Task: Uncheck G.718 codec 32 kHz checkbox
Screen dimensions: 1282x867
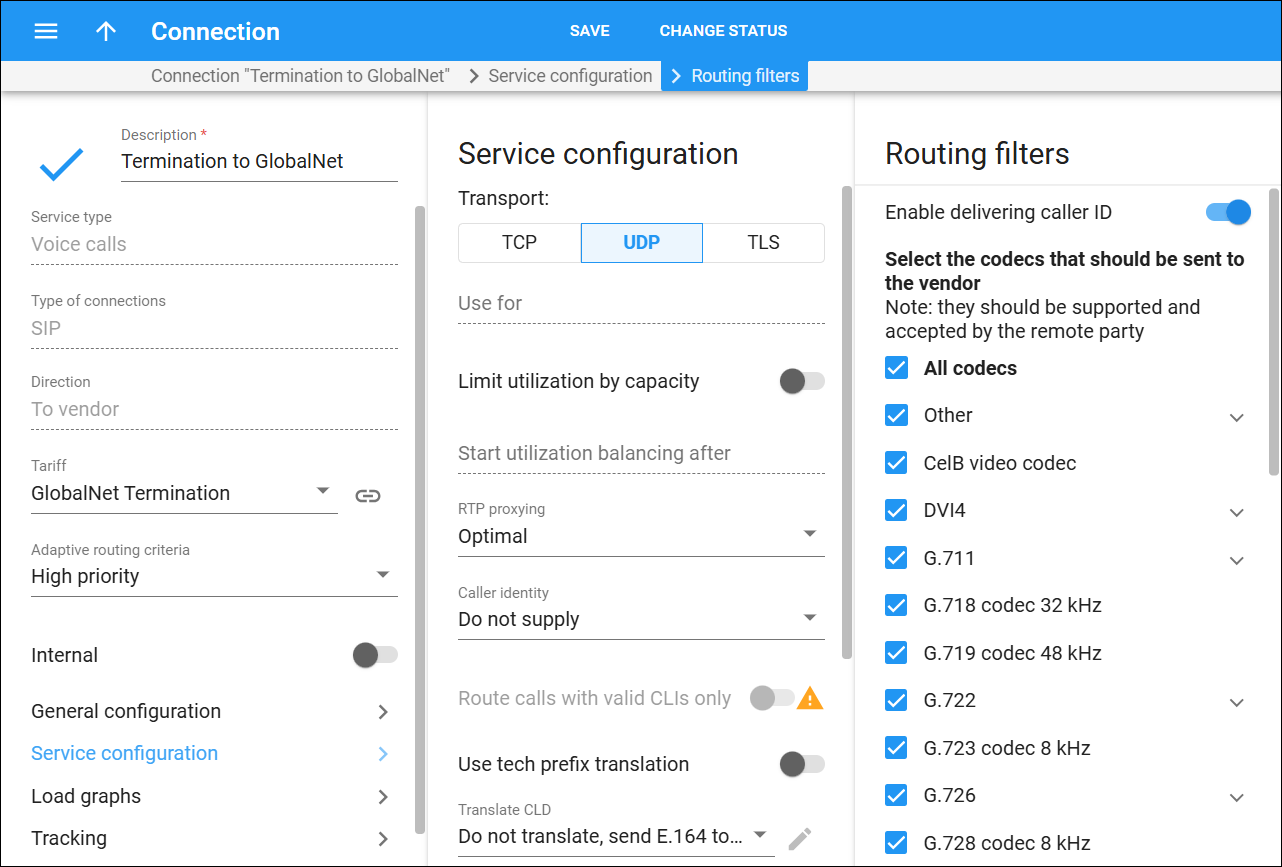Action: [x=897, y=605]
